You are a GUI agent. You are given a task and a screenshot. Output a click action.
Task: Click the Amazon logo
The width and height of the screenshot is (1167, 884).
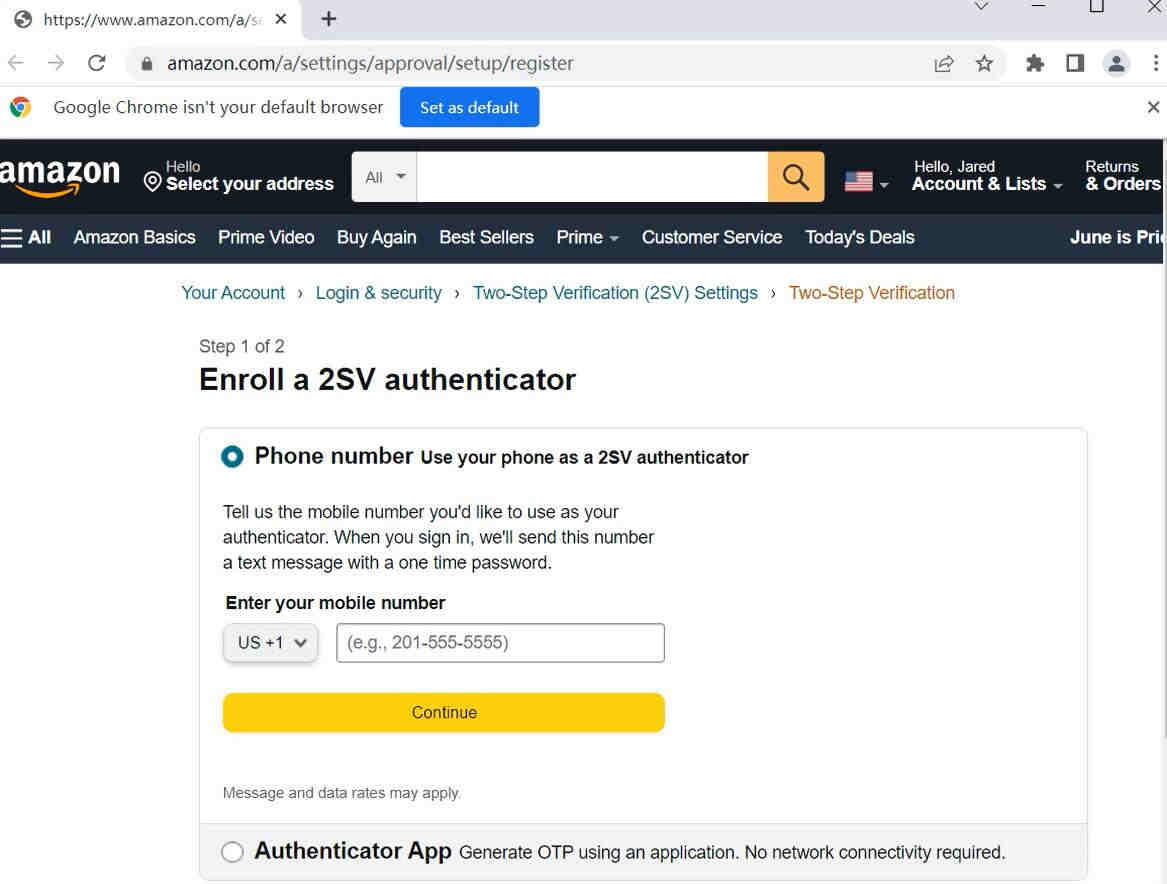pyautogui.click(x=60, y=177)
